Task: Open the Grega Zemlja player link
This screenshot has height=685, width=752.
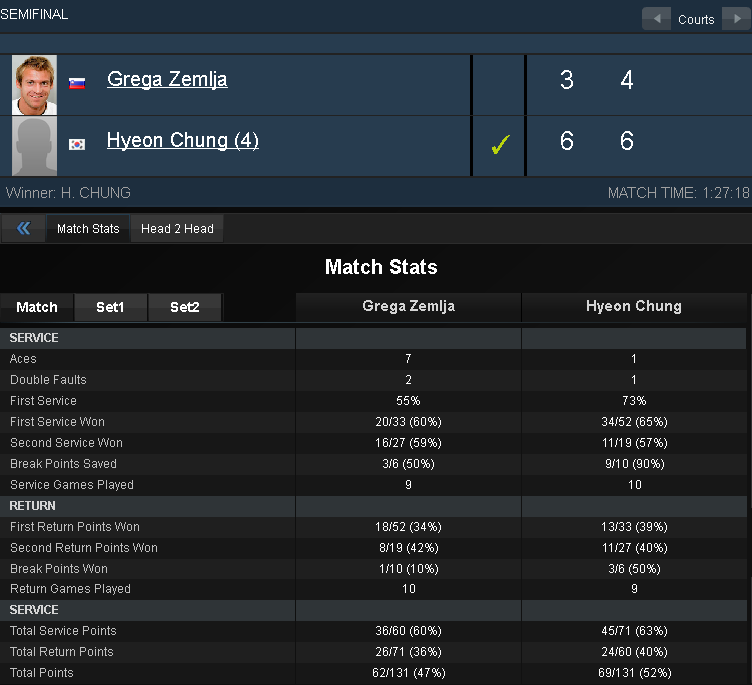Action: (167, 79)
